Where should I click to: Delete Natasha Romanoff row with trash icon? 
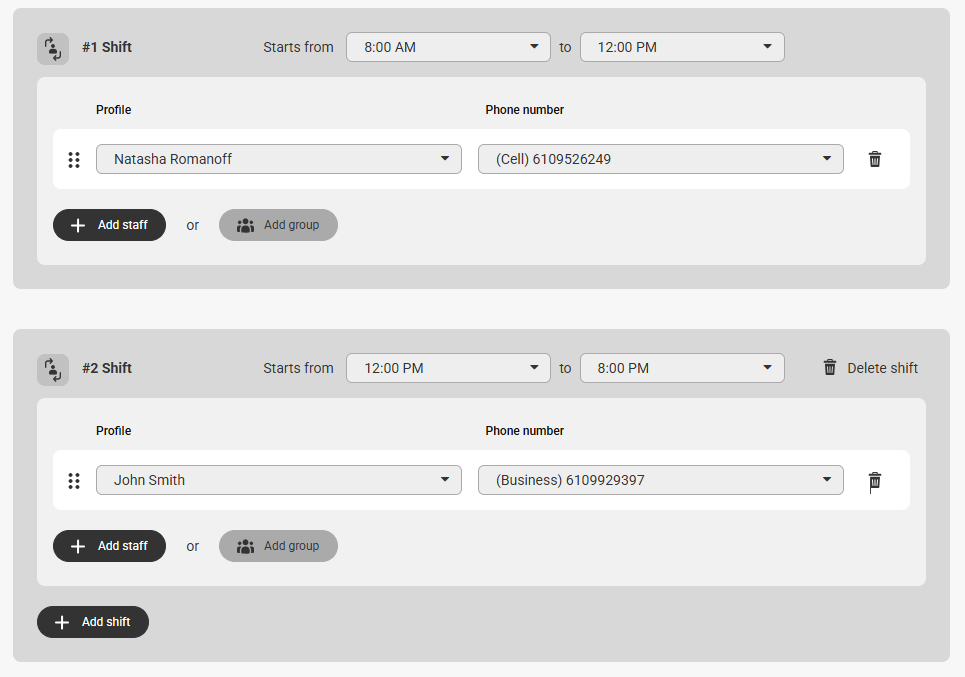pyautogui.click(x=875, y=159)
